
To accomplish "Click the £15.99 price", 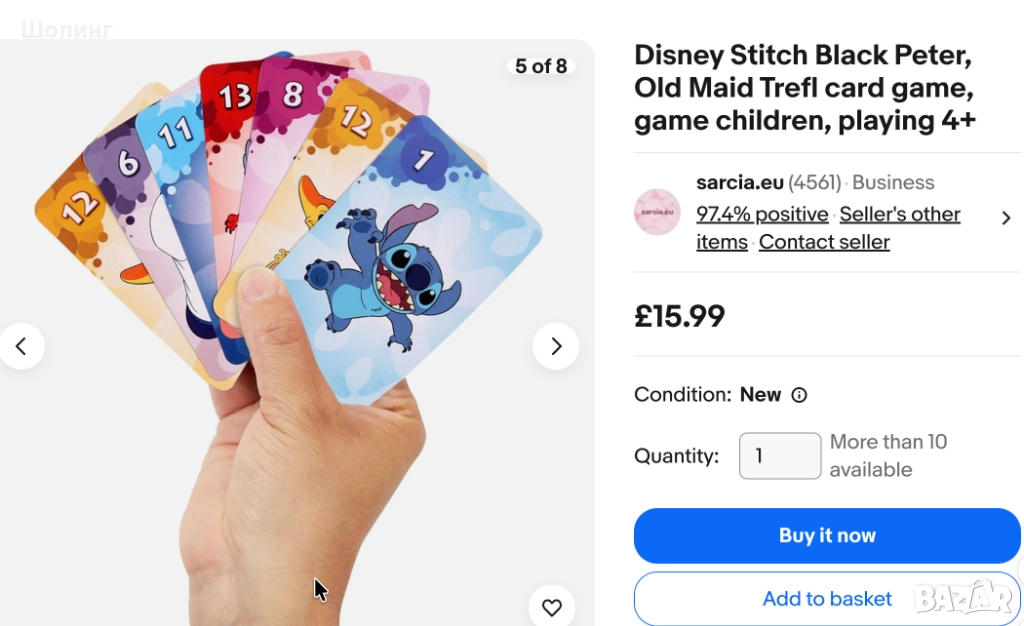I will click(x=679, y=316).
